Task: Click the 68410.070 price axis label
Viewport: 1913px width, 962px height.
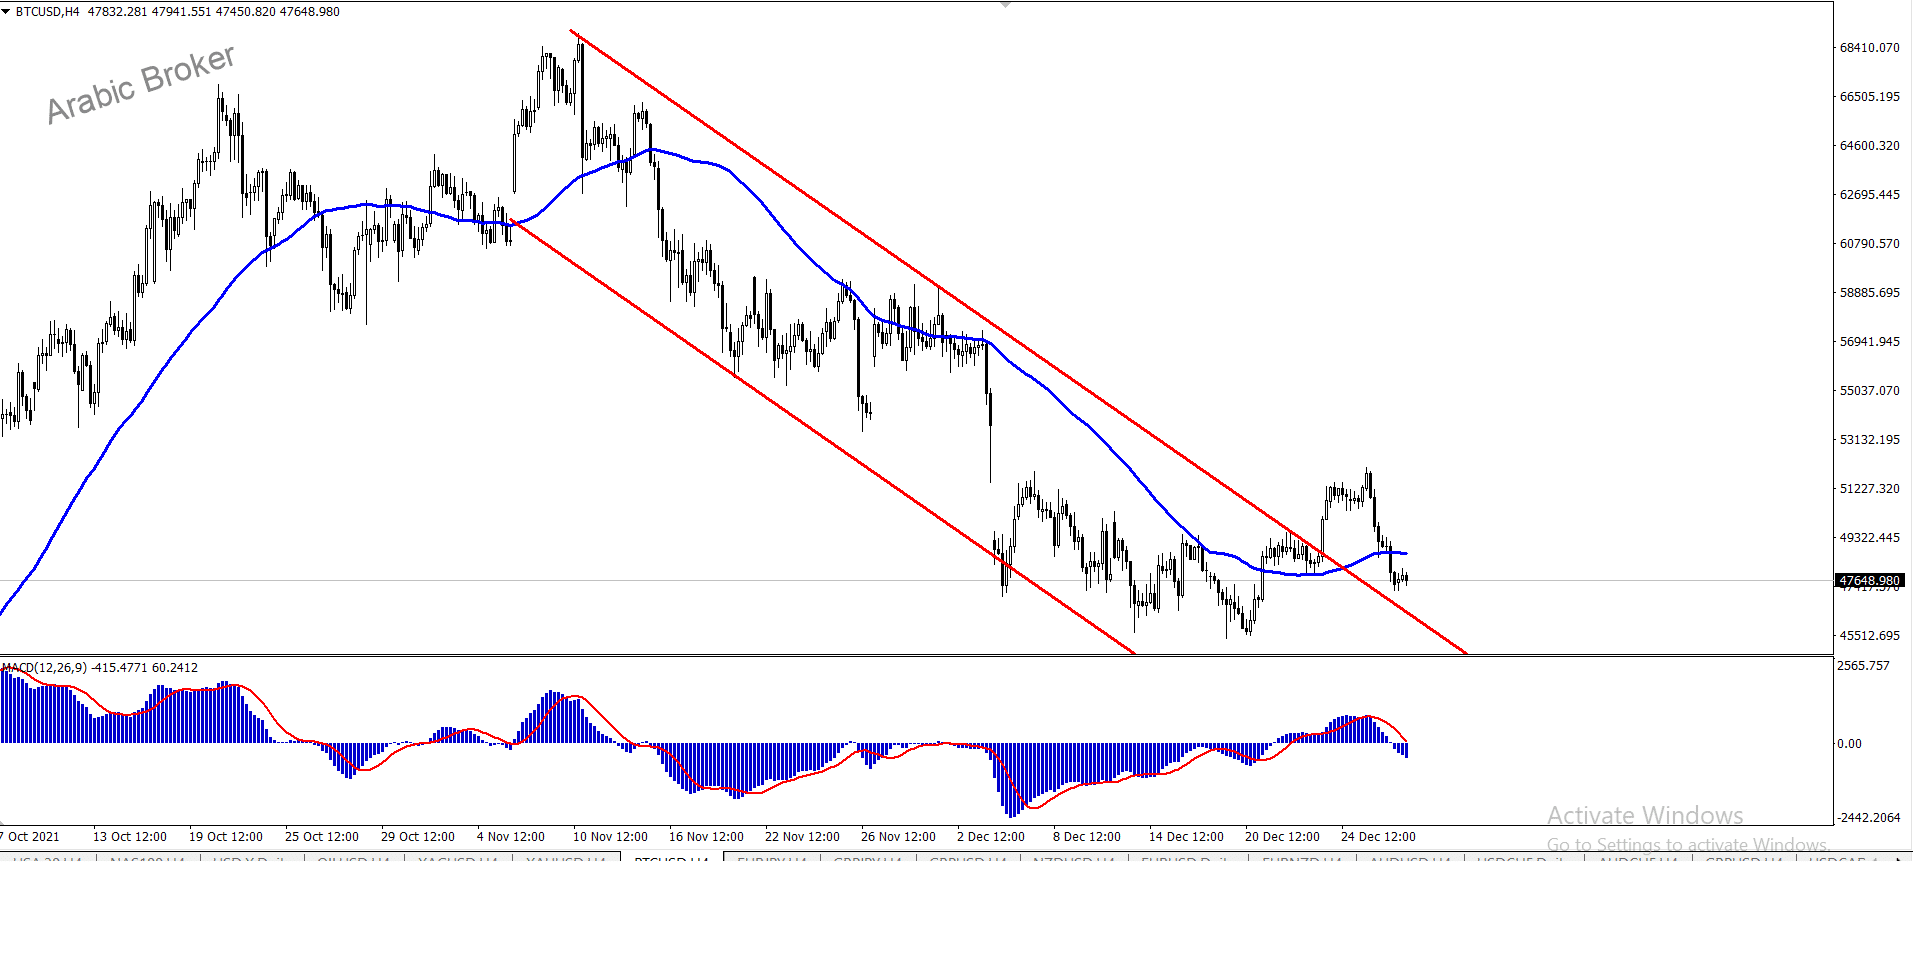Action: (x=1869, y=48)
